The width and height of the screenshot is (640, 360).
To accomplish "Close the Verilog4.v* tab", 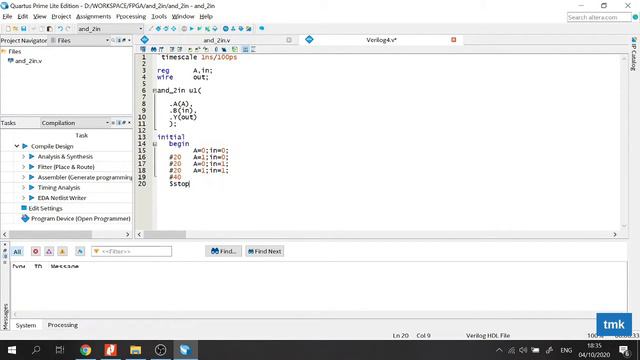I will pos(453,40).
